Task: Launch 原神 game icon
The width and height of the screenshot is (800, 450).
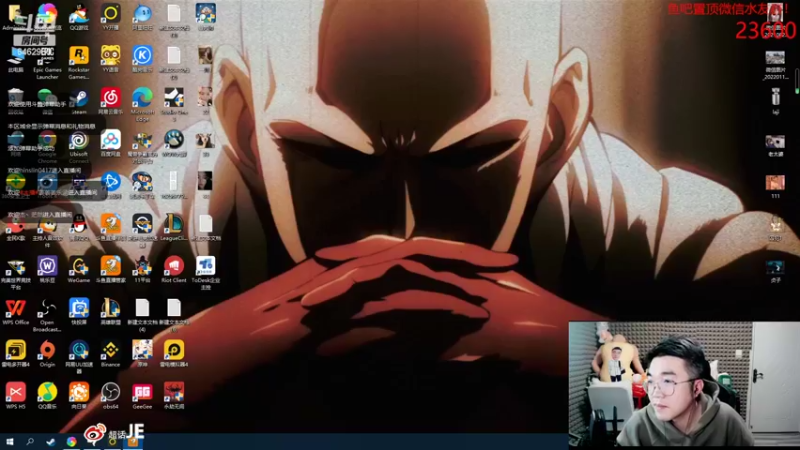Action: point(142,354)
